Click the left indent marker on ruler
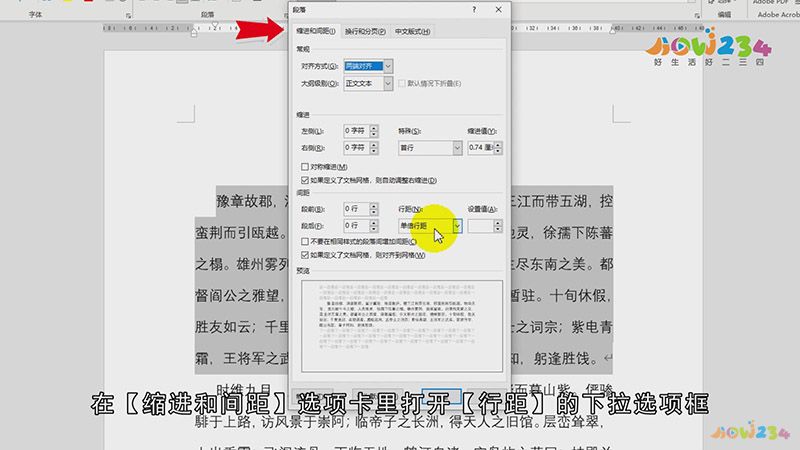 click(194, 33)
